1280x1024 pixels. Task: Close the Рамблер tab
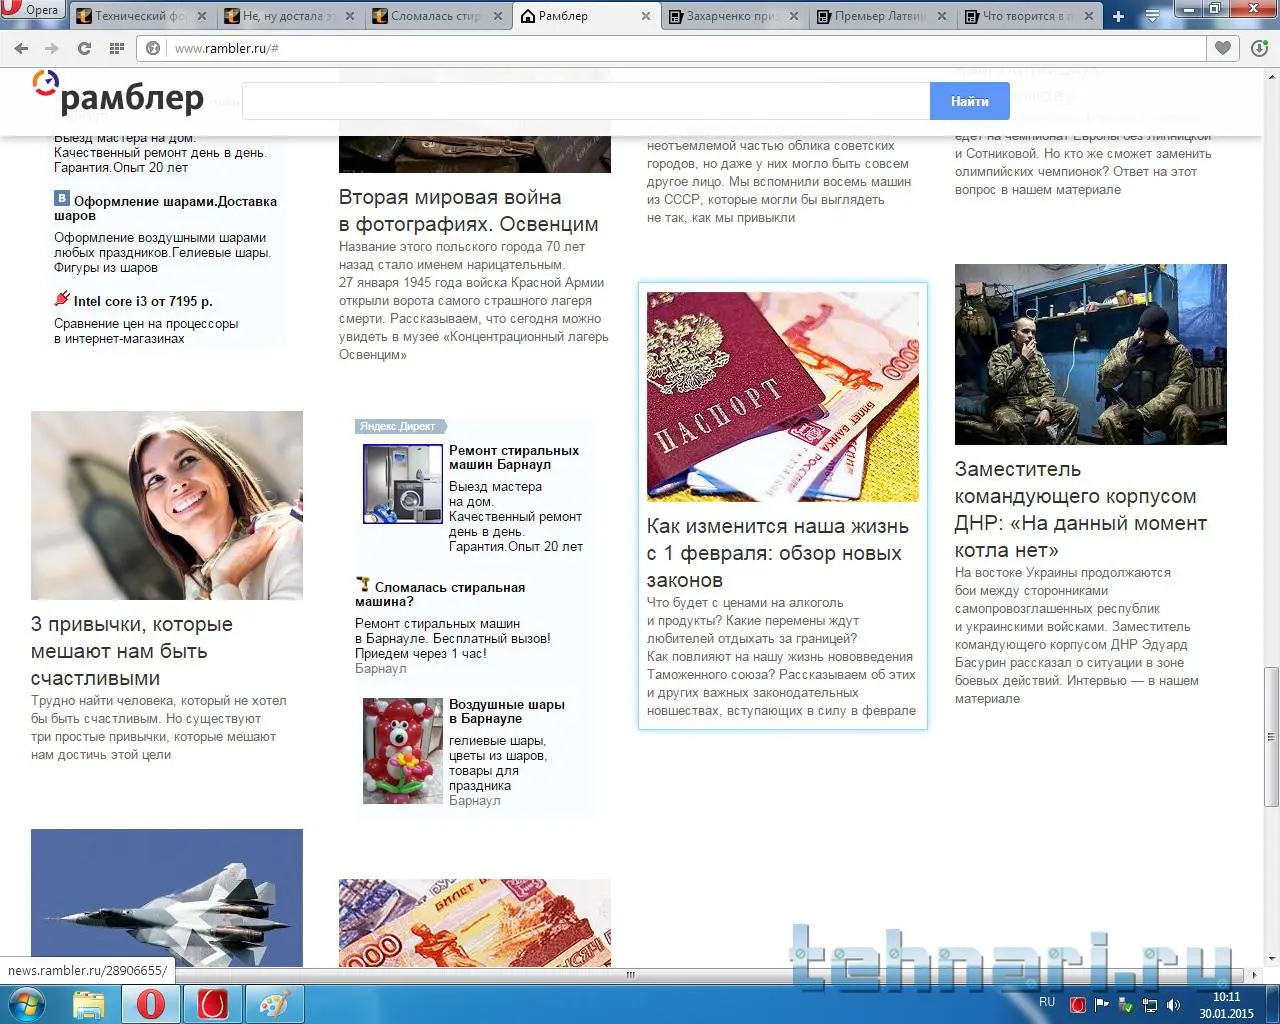point(645,16)
